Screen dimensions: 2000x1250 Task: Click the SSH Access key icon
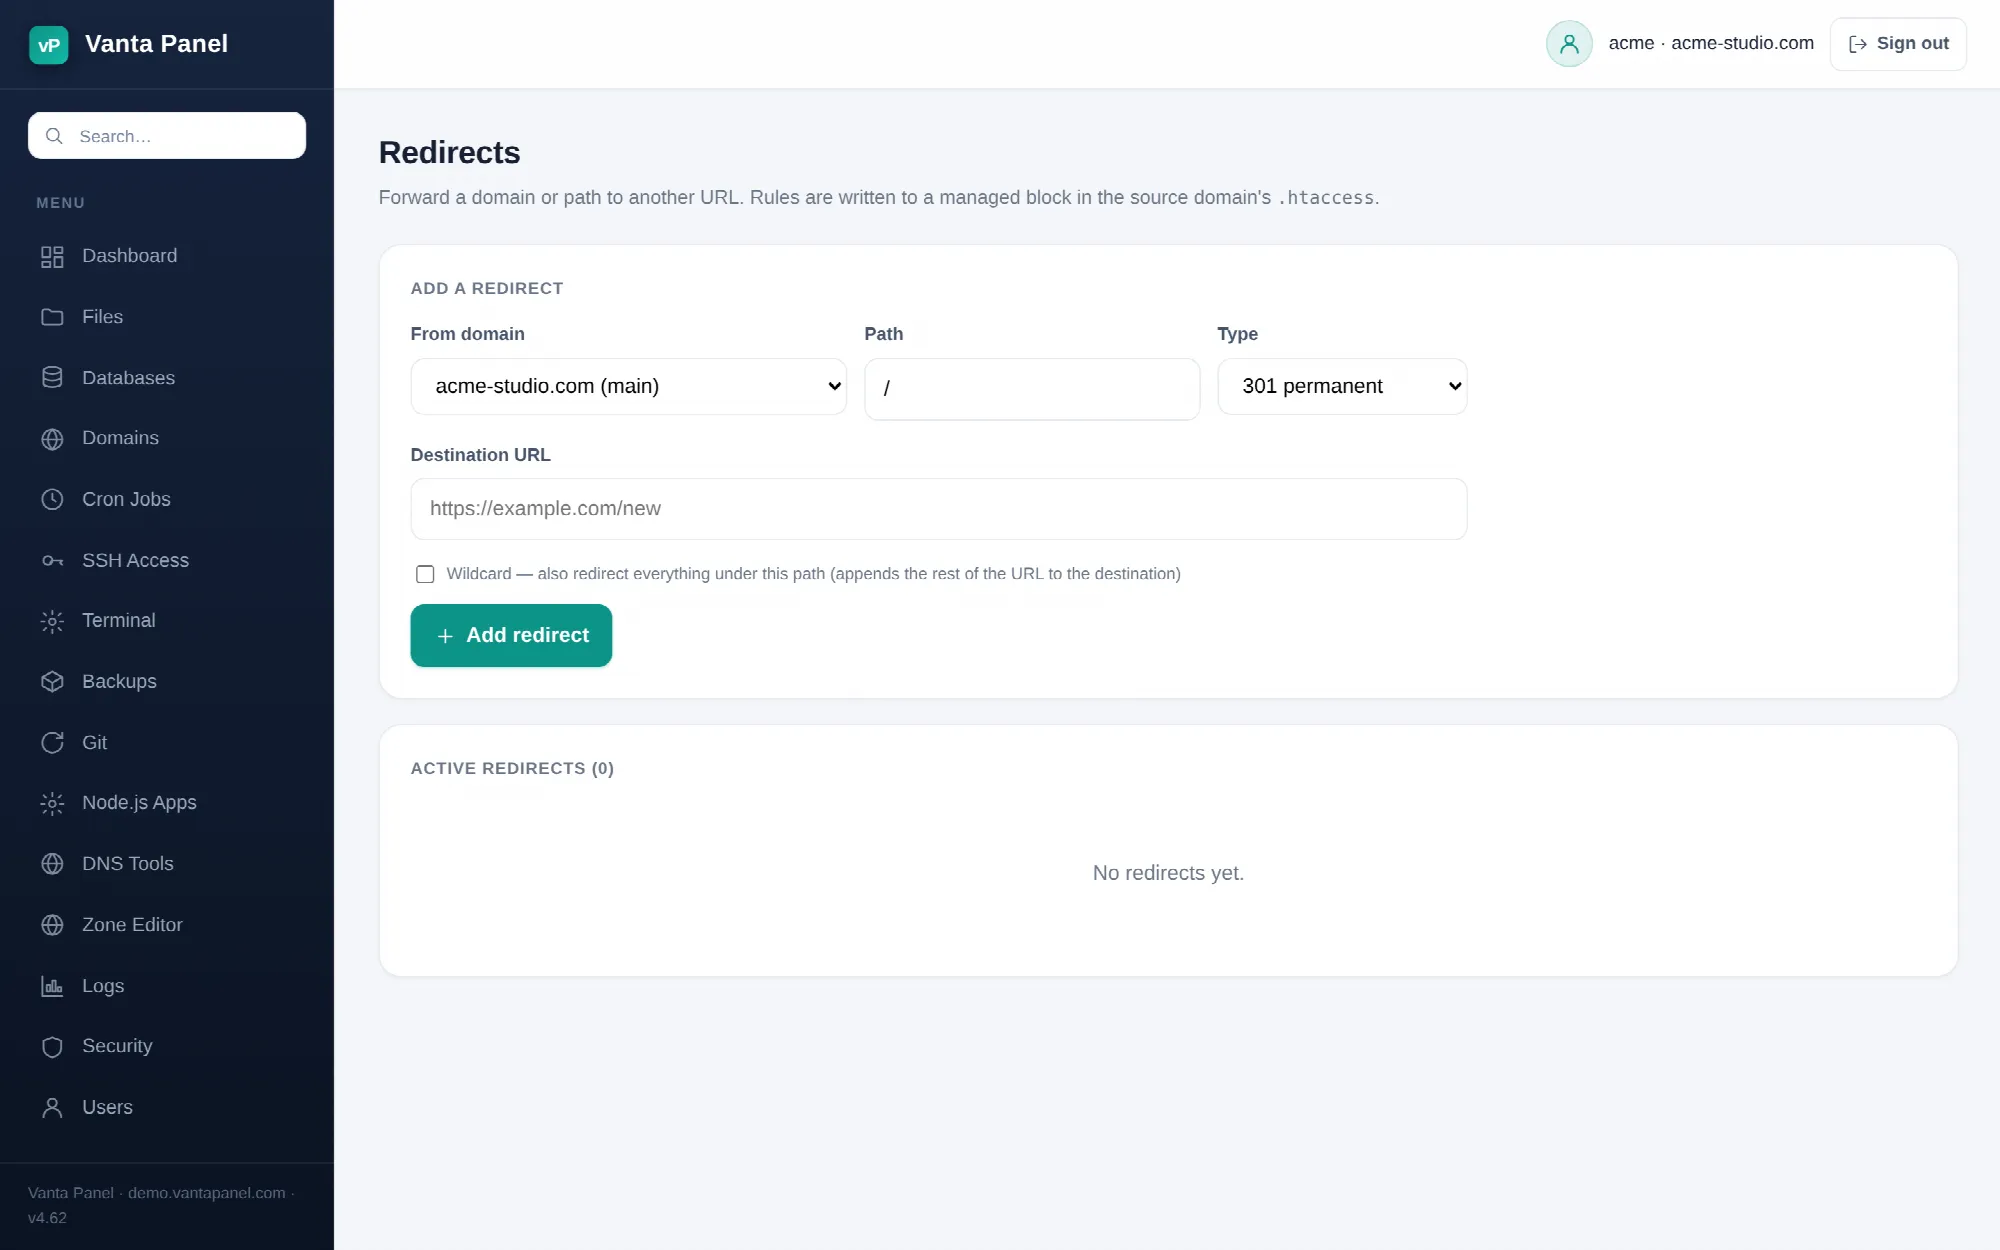click(x=52, y=561)
